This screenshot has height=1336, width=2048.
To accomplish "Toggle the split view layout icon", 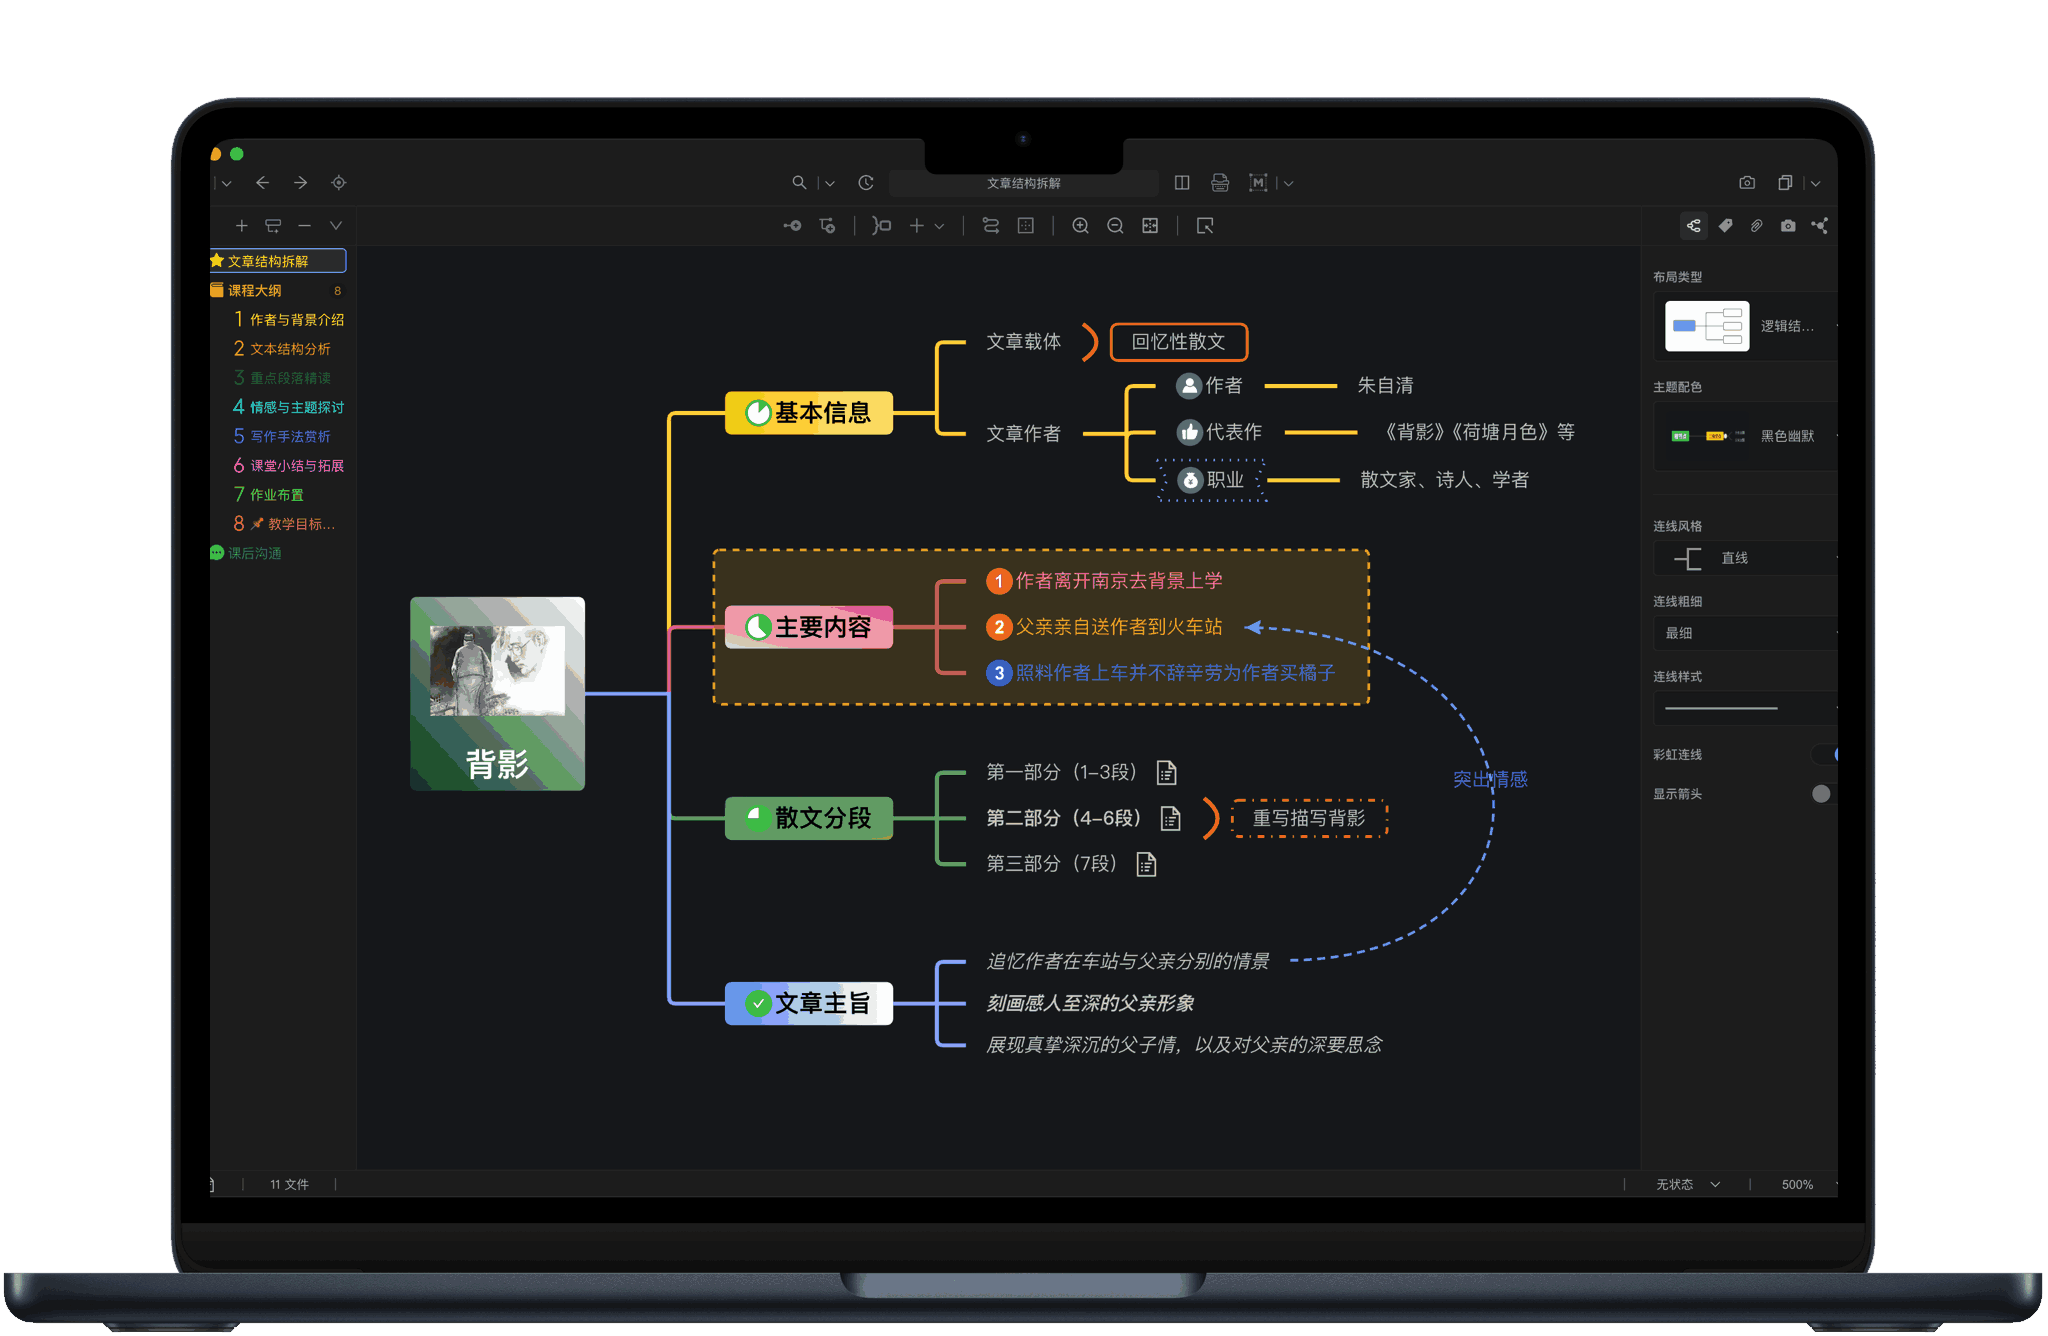I will (1182, 183).
